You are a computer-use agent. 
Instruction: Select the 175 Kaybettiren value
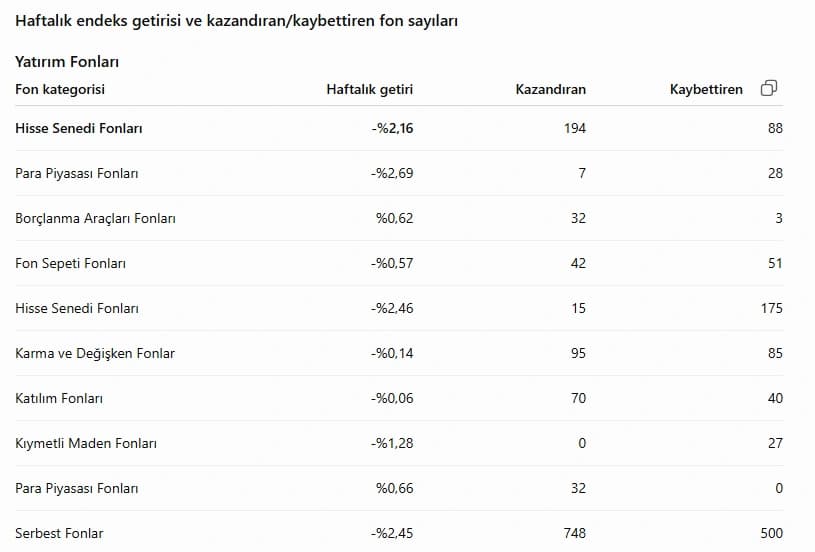[x=772, y=308]
